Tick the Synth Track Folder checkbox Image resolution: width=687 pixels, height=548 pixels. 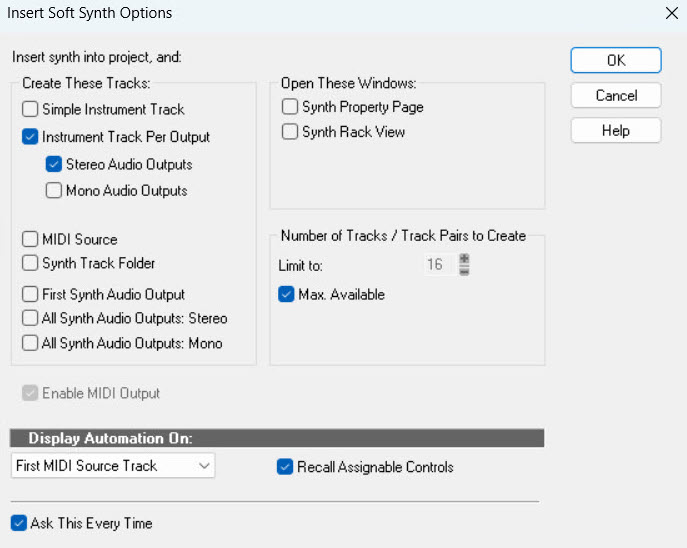pos(30,264)
